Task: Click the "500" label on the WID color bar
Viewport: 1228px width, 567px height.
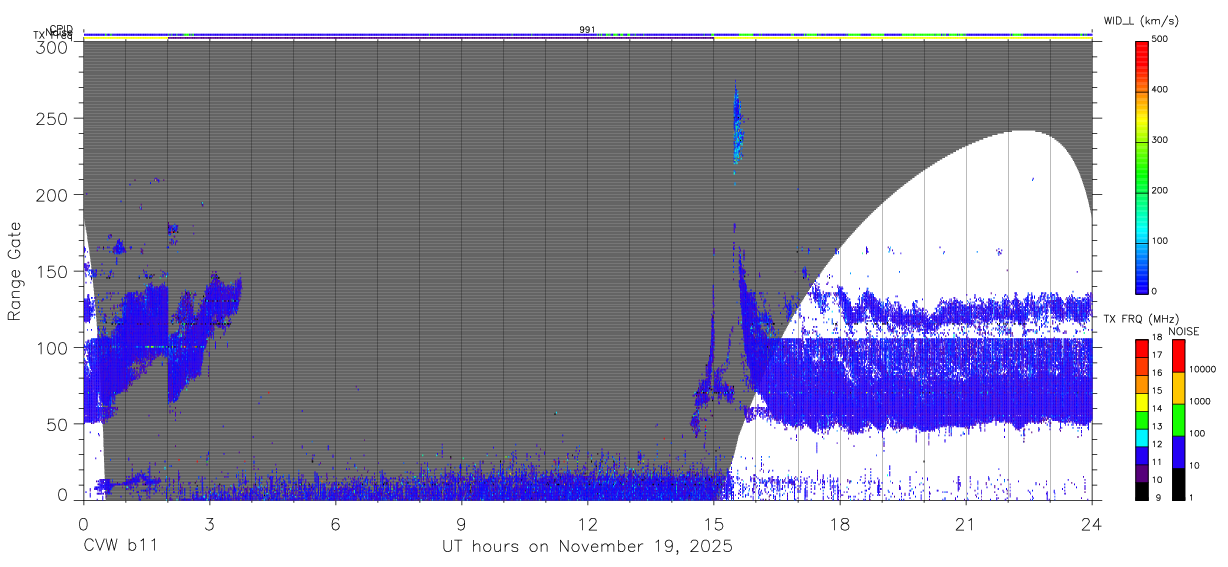Action: 1160,39
